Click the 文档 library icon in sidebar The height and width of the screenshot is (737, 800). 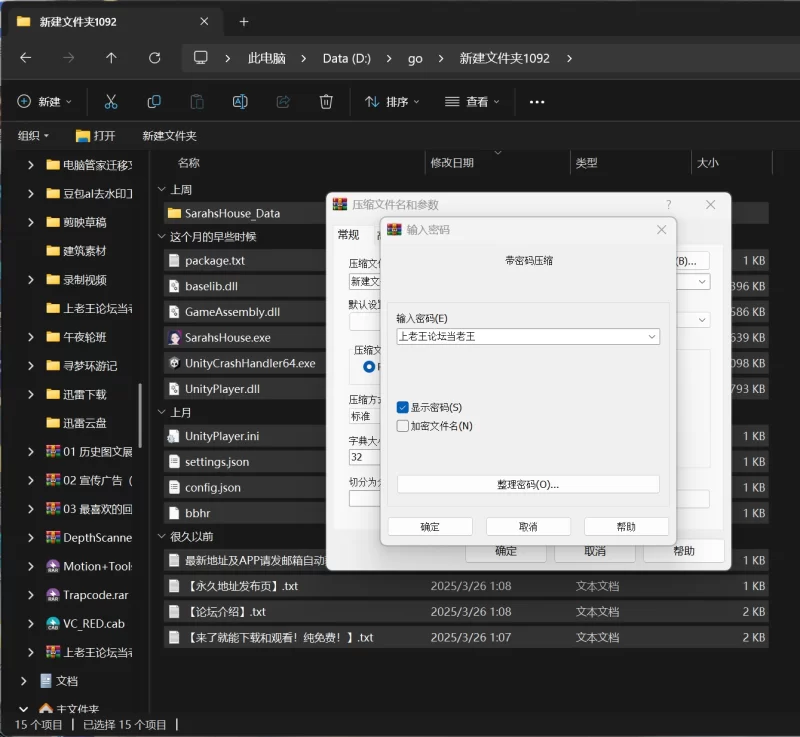pos(46,681)
